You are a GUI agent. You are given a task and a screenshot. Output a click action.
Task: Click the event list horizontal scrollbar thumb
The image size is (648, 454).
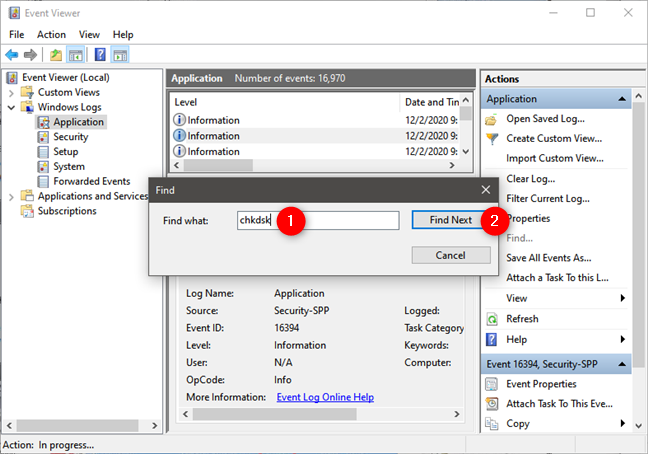point(218,165)
